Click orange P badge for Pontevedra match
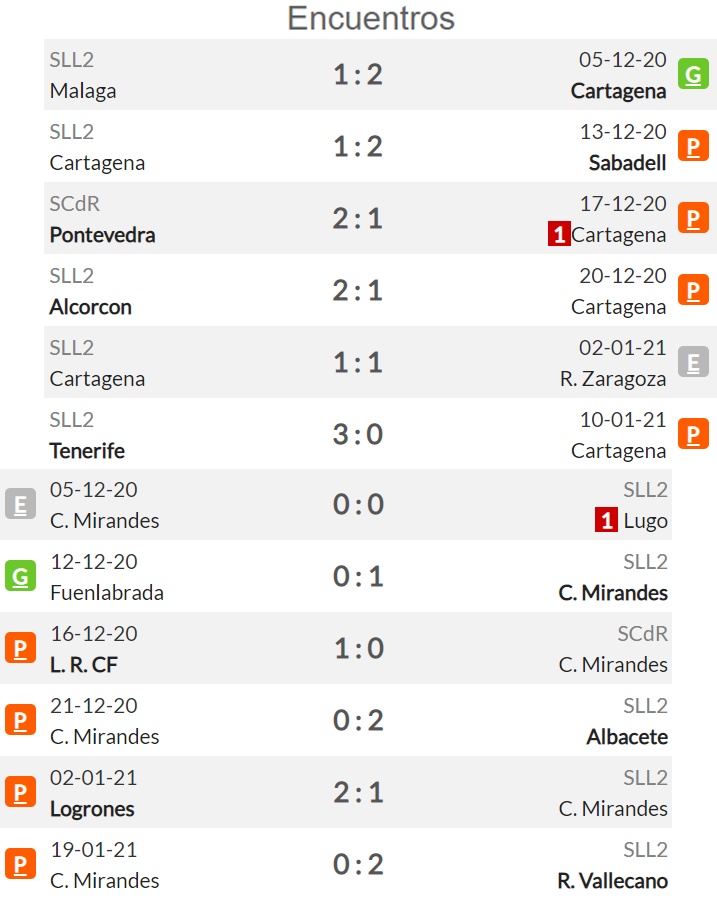 coord(693,218)
